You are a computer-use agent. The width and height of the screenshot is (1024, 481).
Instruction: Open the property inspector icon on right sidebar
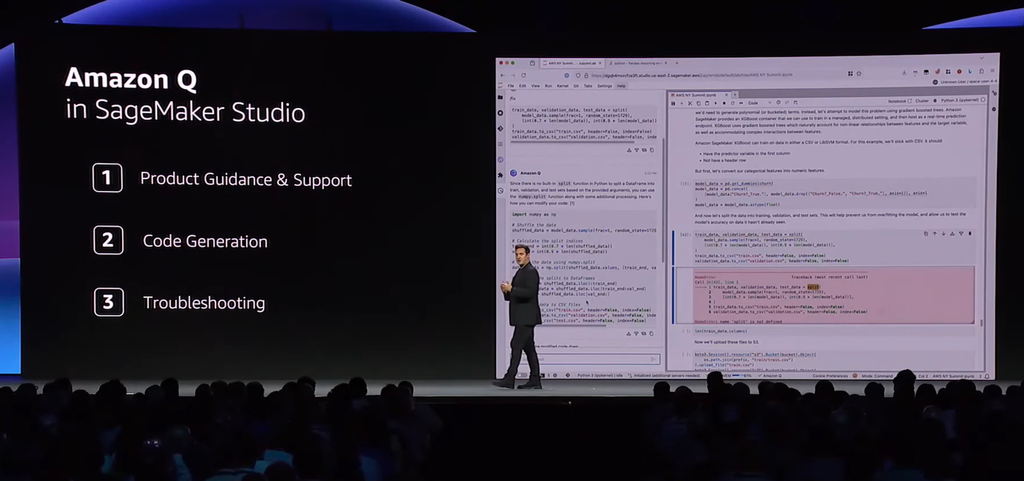coord(995,93)
